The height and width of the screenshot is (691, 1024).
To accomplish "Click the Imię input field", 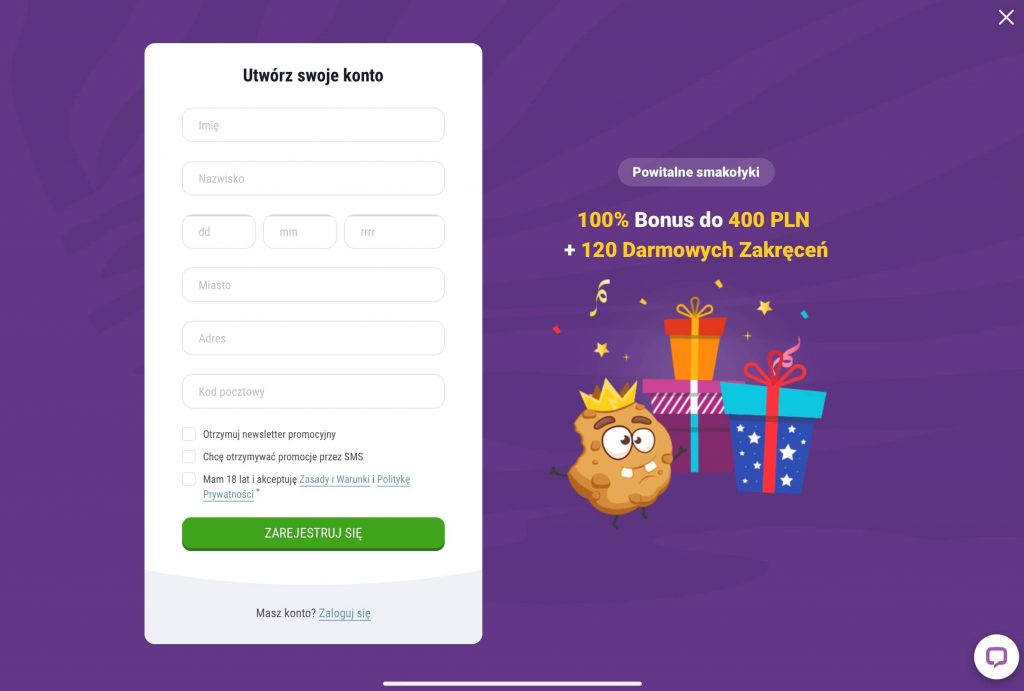I will [313, 125].
